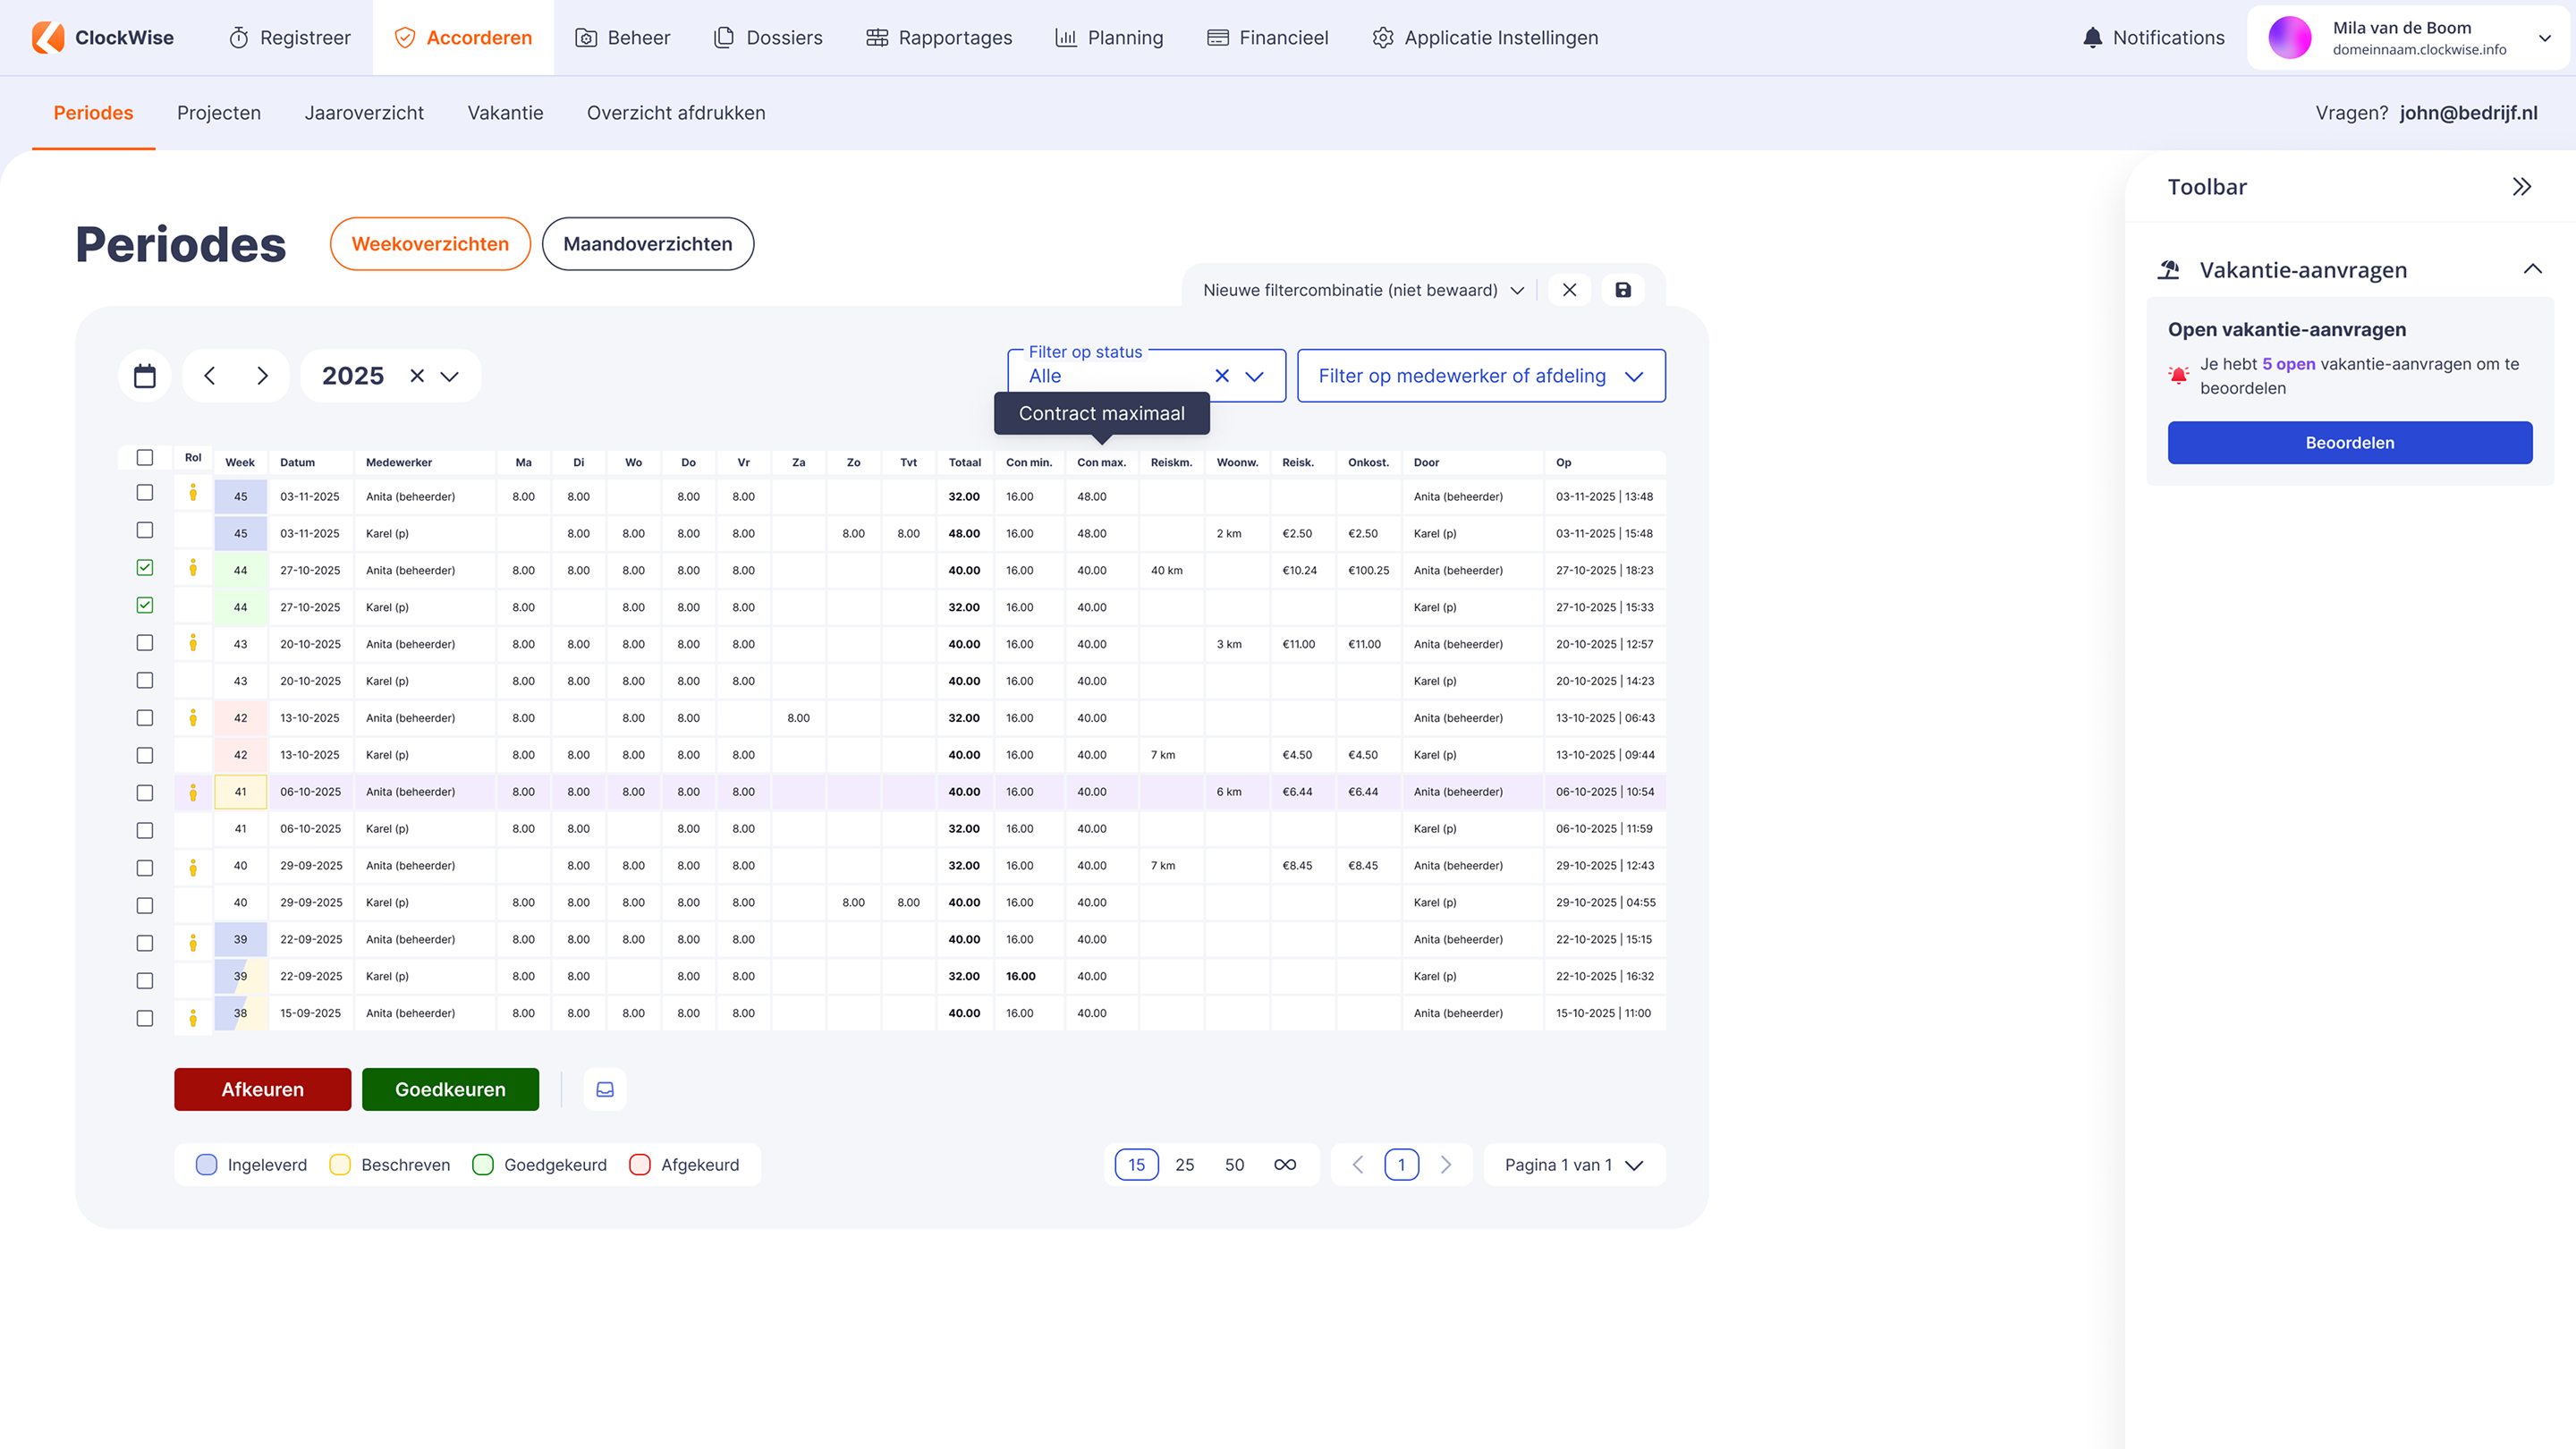Switch to the Jaaroverzicht tab
The image size is (2576, 1449).
(x=364, y=113)
